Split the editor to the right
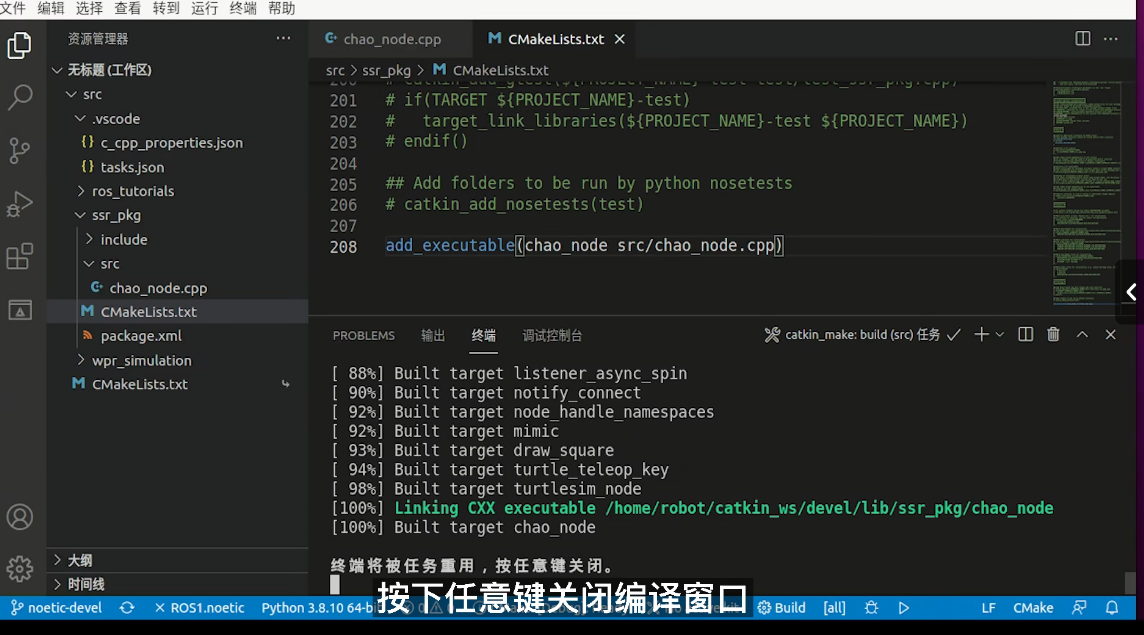Image resolution: width=1144 pixels, height=635 pixels. click(x=1083, y=39)
